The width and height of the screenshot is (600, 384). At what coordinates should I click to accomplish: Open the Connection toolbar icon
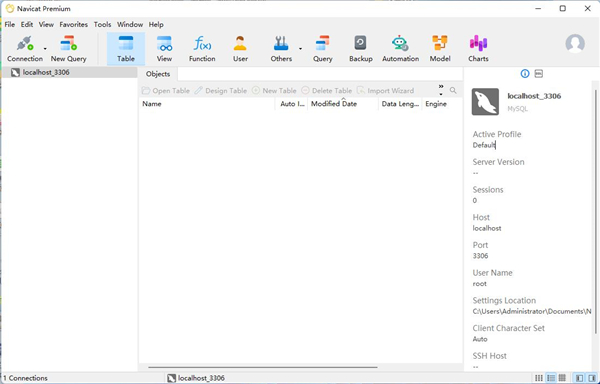point(25,43)
